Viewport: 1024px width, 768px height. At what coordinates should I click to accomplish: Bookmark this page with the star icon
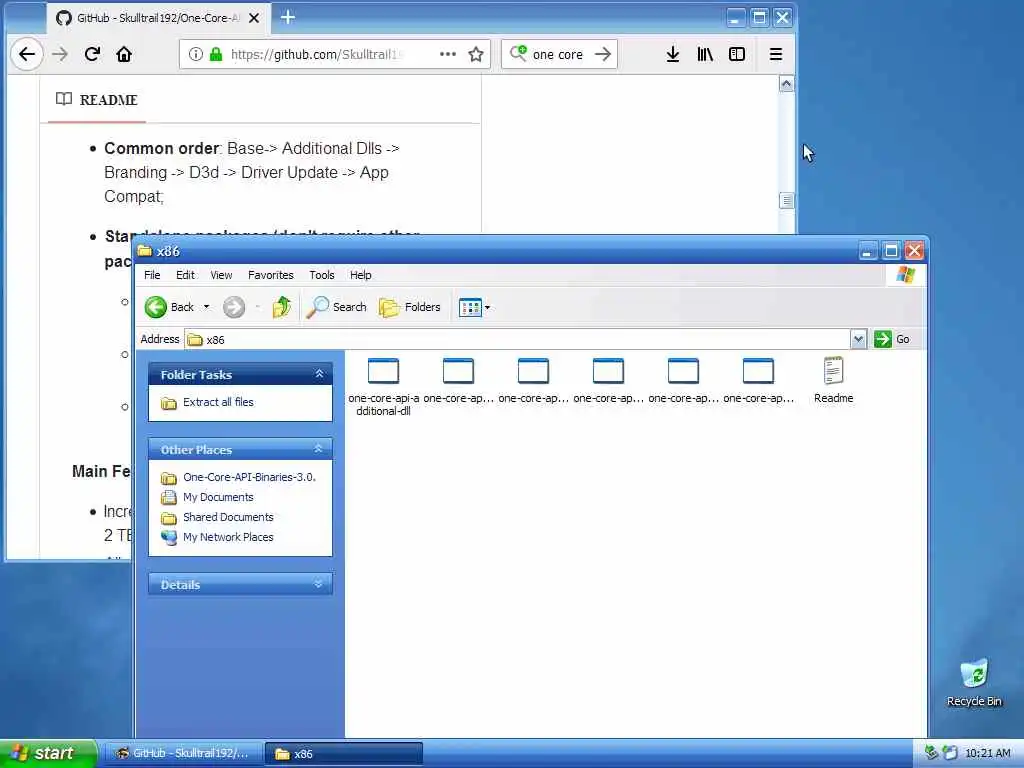(476, 54)
